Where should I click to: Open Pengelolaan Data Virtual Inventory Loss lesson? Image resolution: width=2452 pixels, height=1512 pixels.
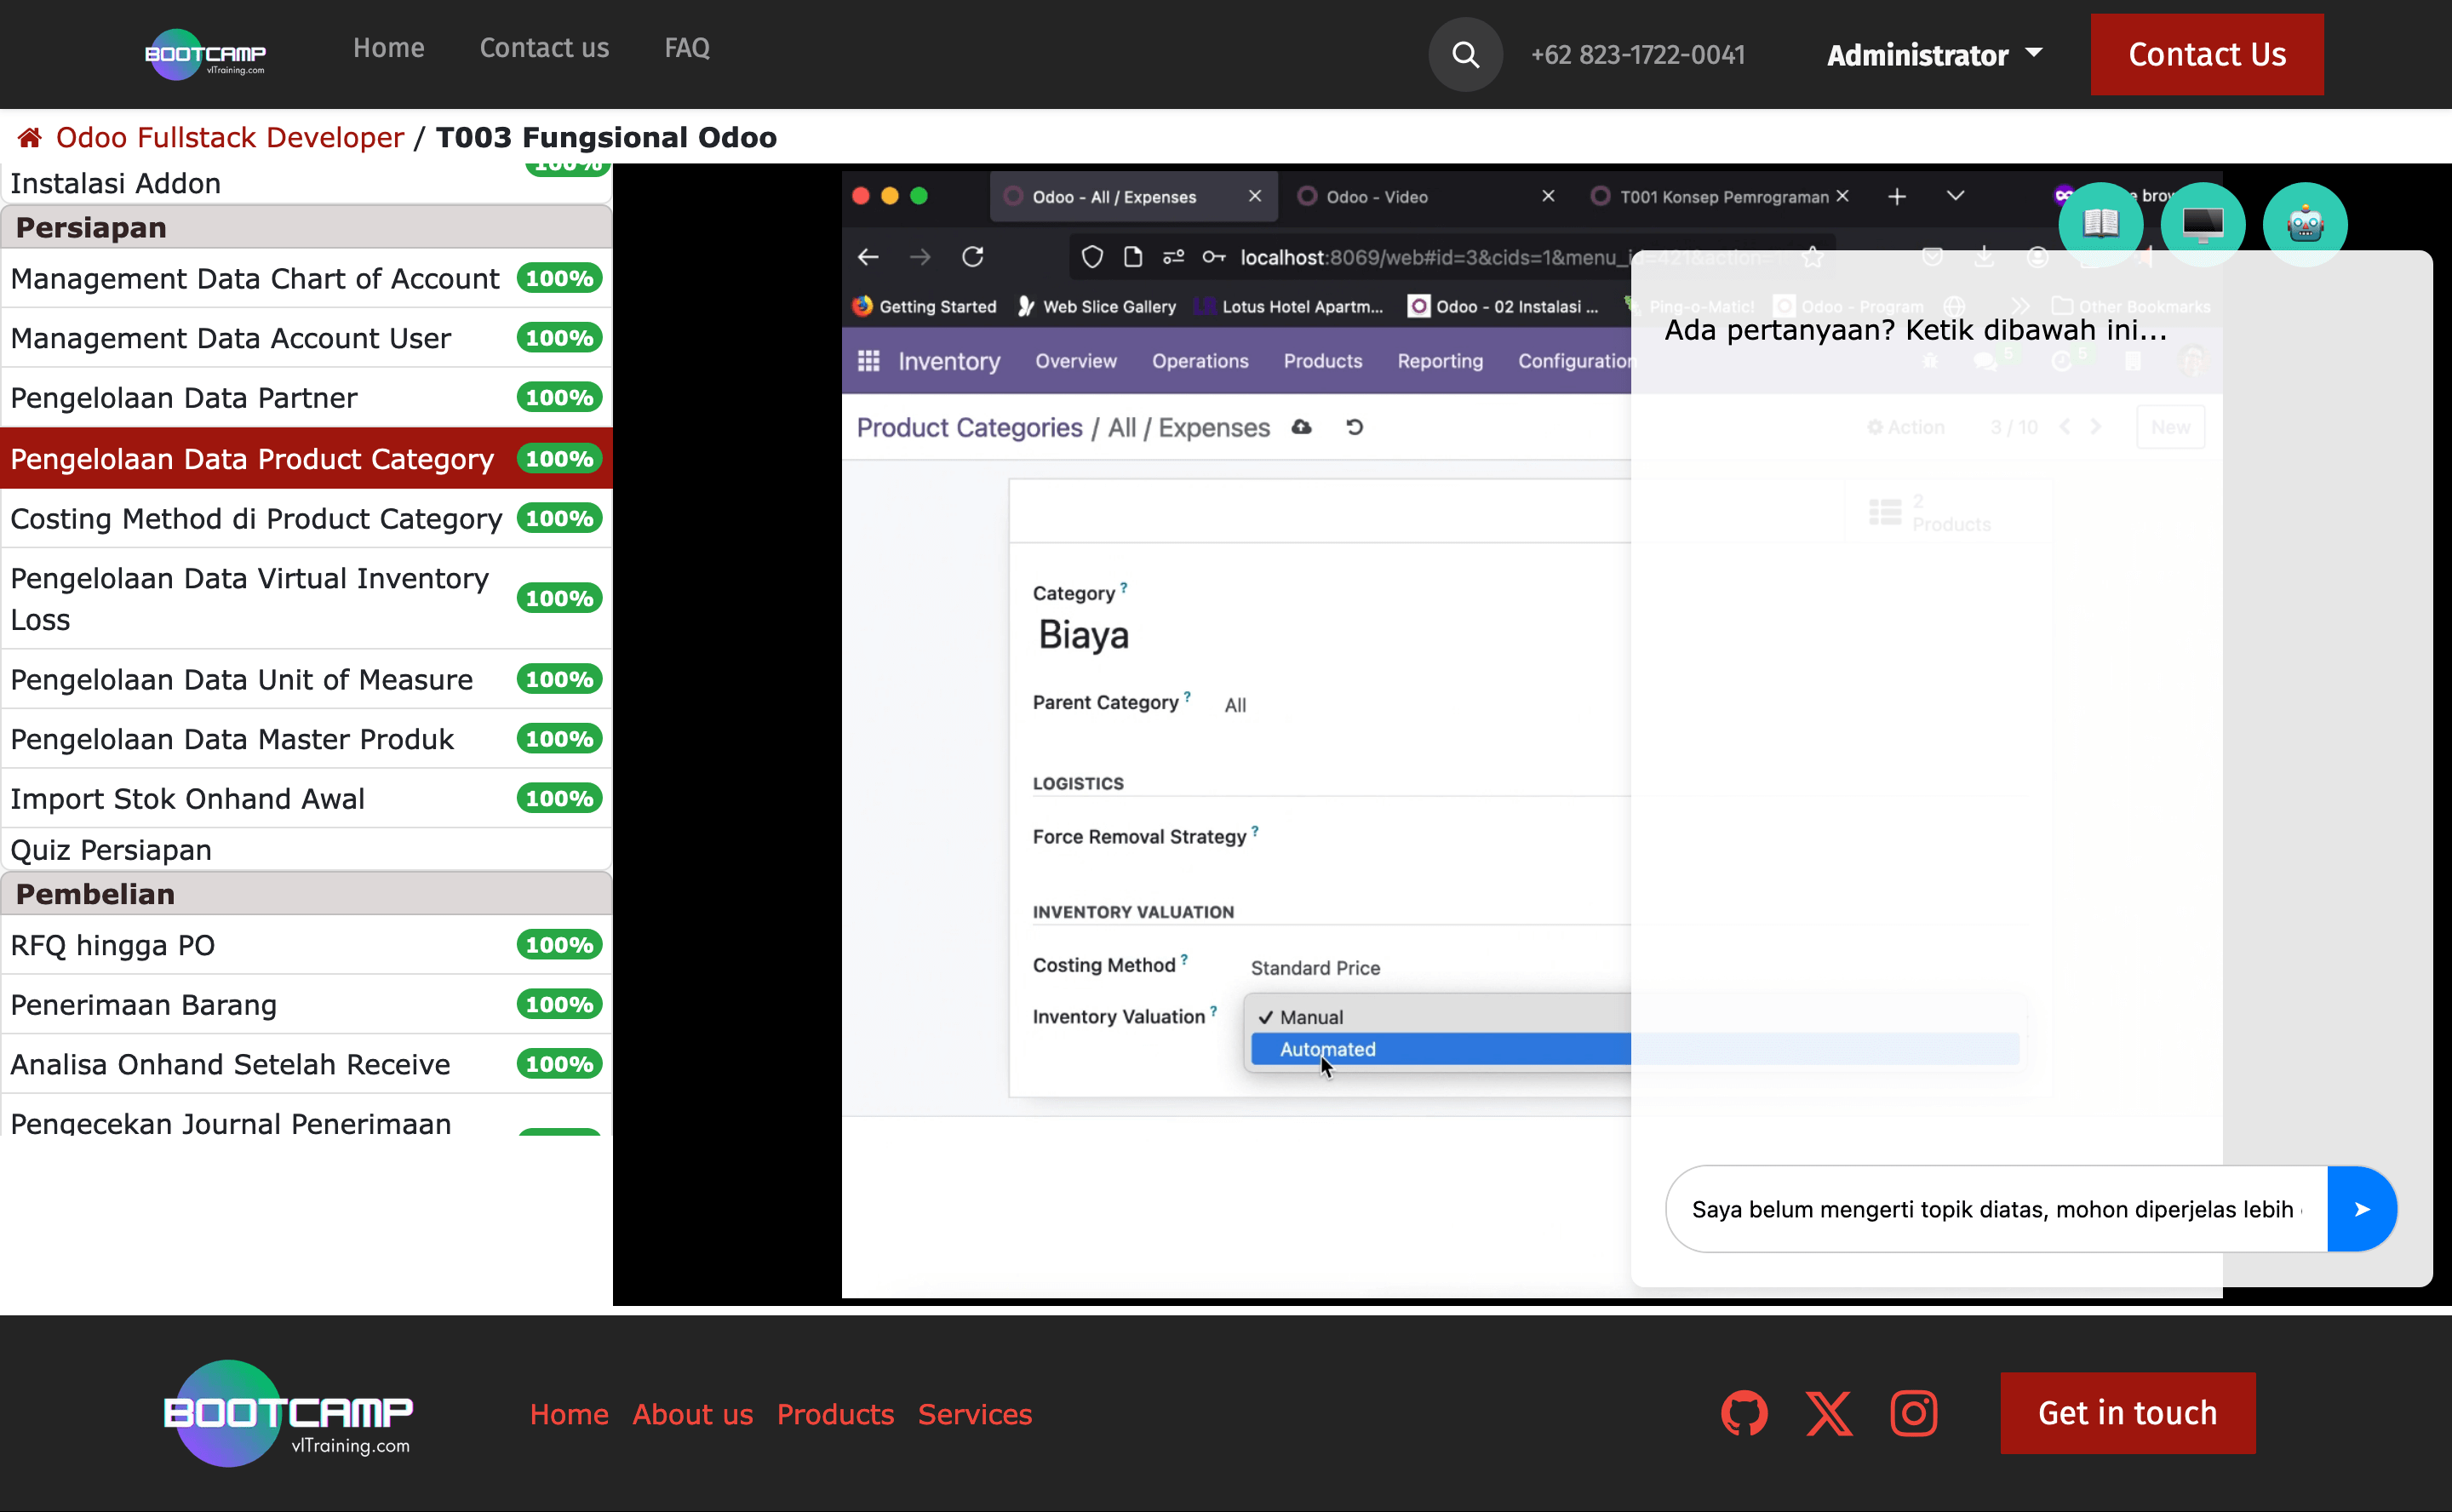click(306, 599)
